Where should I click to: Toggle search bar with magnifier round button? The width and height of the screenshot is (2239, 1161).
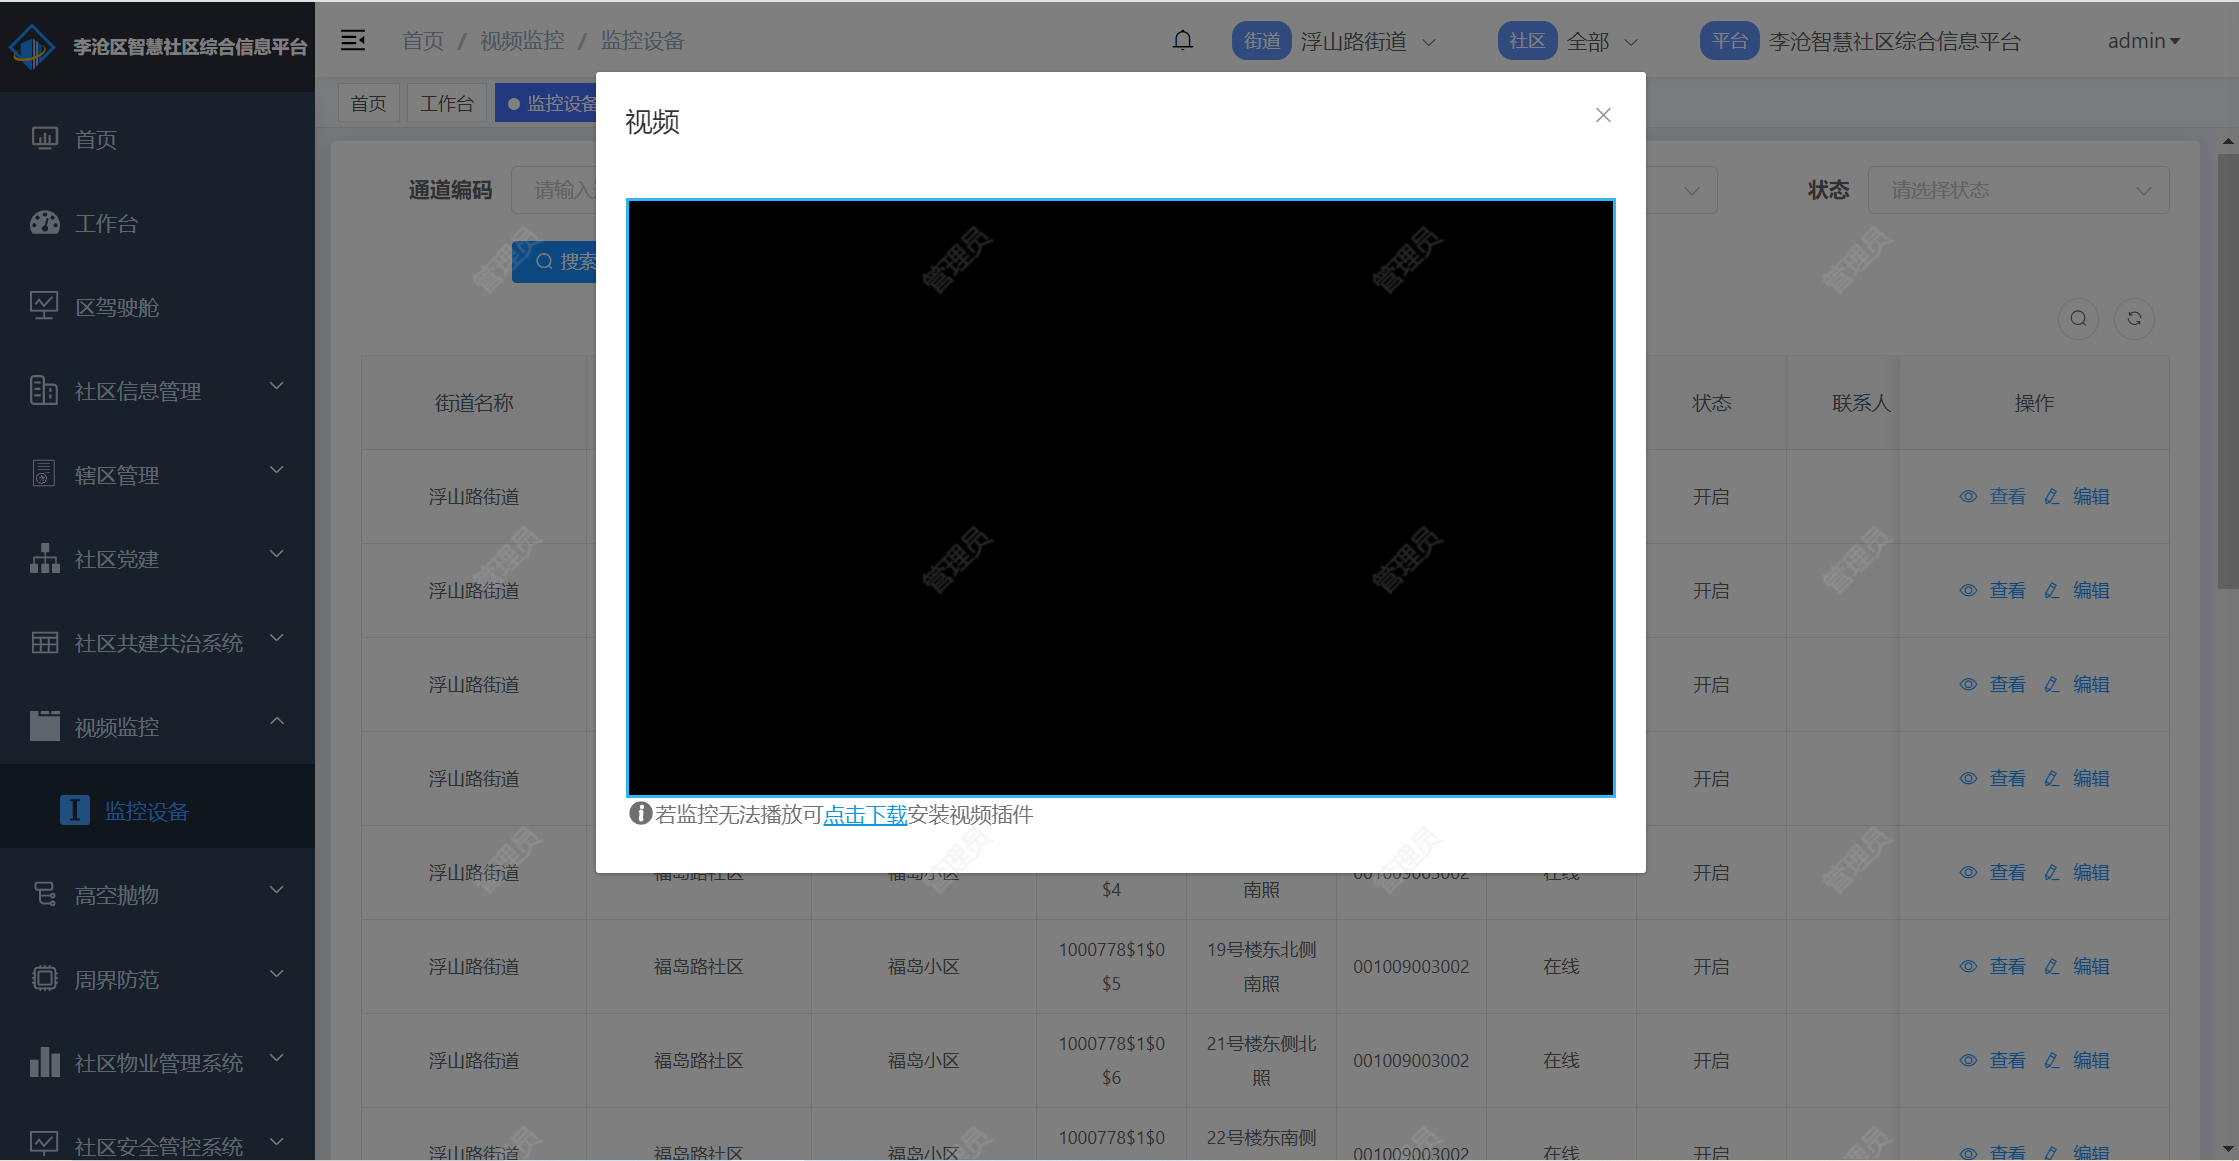[2078, 319]
